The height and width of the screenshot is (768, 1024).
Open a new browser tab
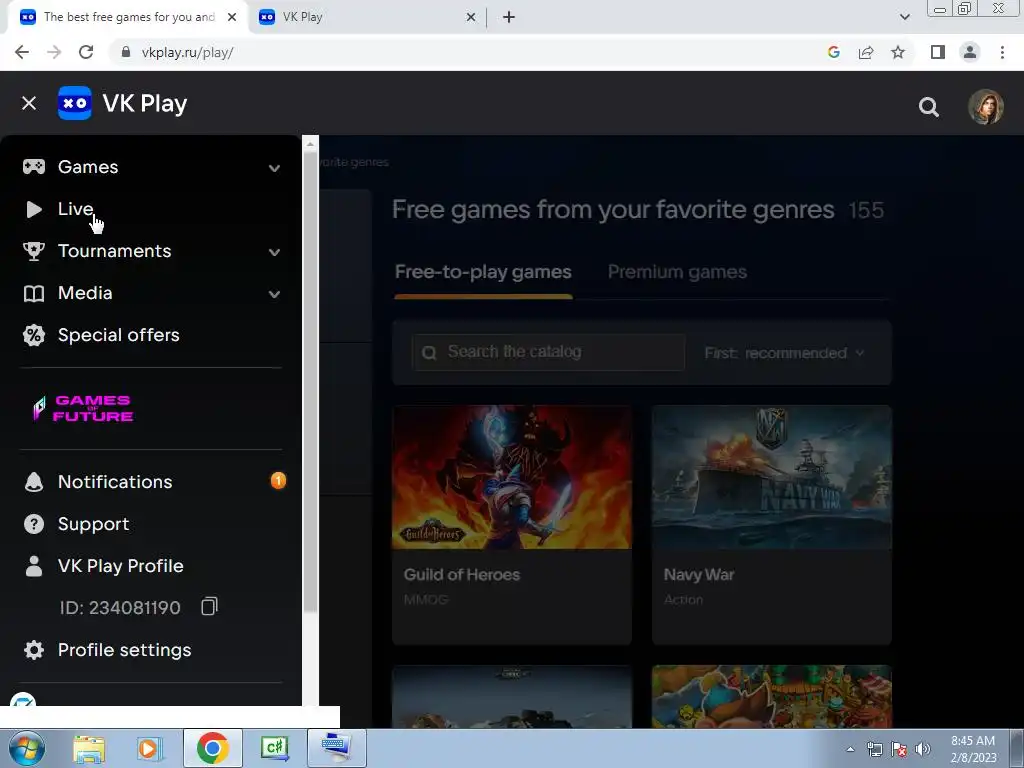click(509, 17)
